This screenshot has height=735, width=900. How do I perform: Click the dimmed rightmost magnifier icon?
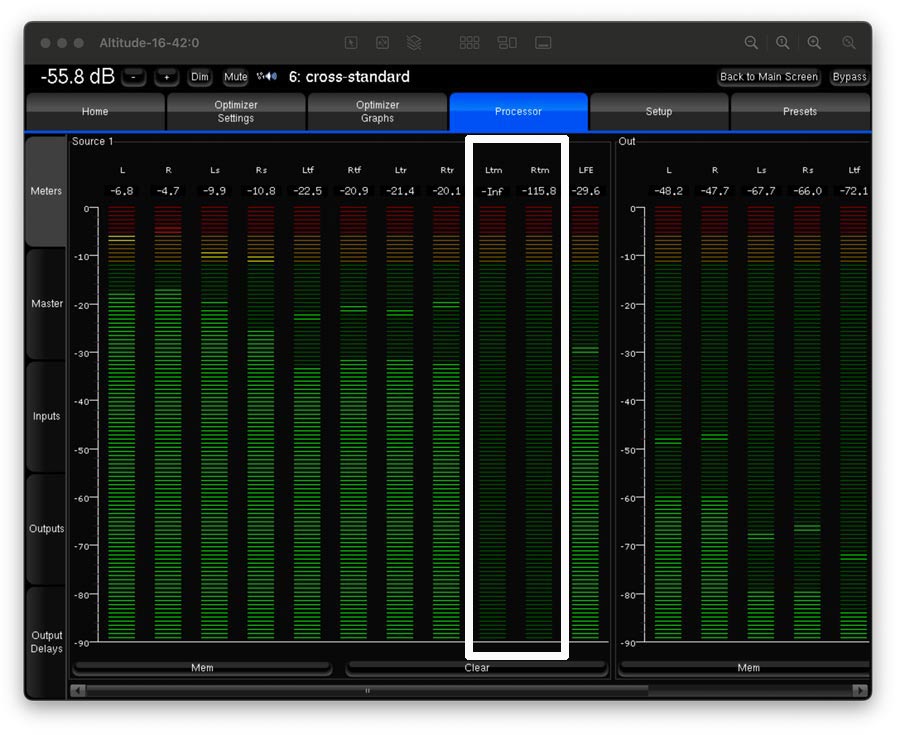click(849, 42)
